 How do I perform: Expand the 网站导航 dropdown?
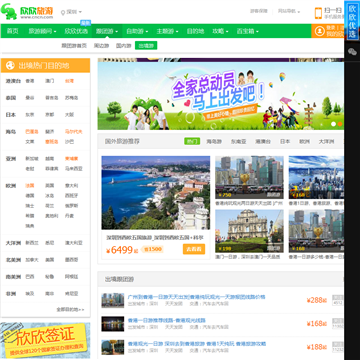tap(289, 11)
